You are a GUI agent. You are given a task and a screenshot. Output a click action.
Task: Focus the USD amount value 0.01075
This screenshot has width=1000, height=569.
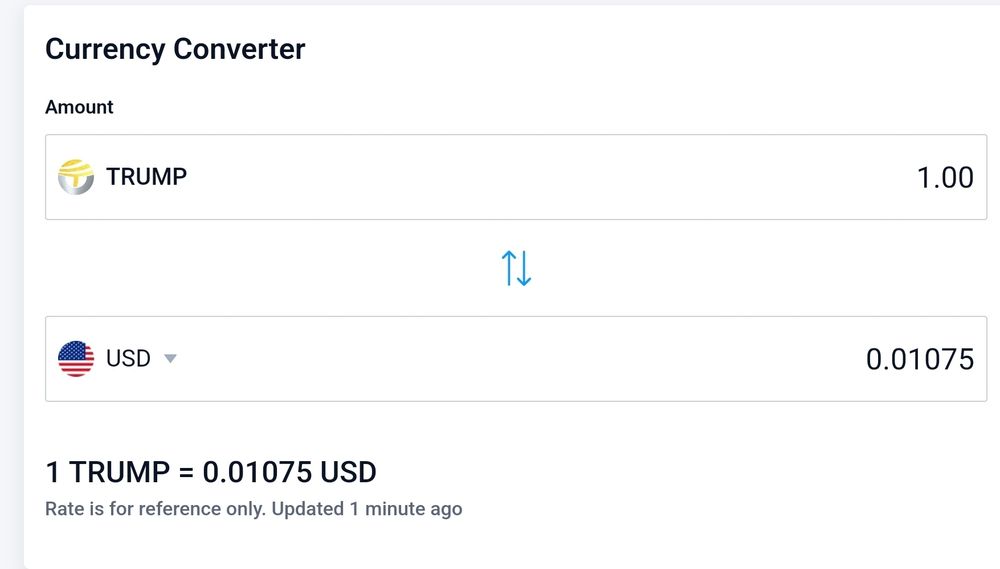click(x=920, y=359)
